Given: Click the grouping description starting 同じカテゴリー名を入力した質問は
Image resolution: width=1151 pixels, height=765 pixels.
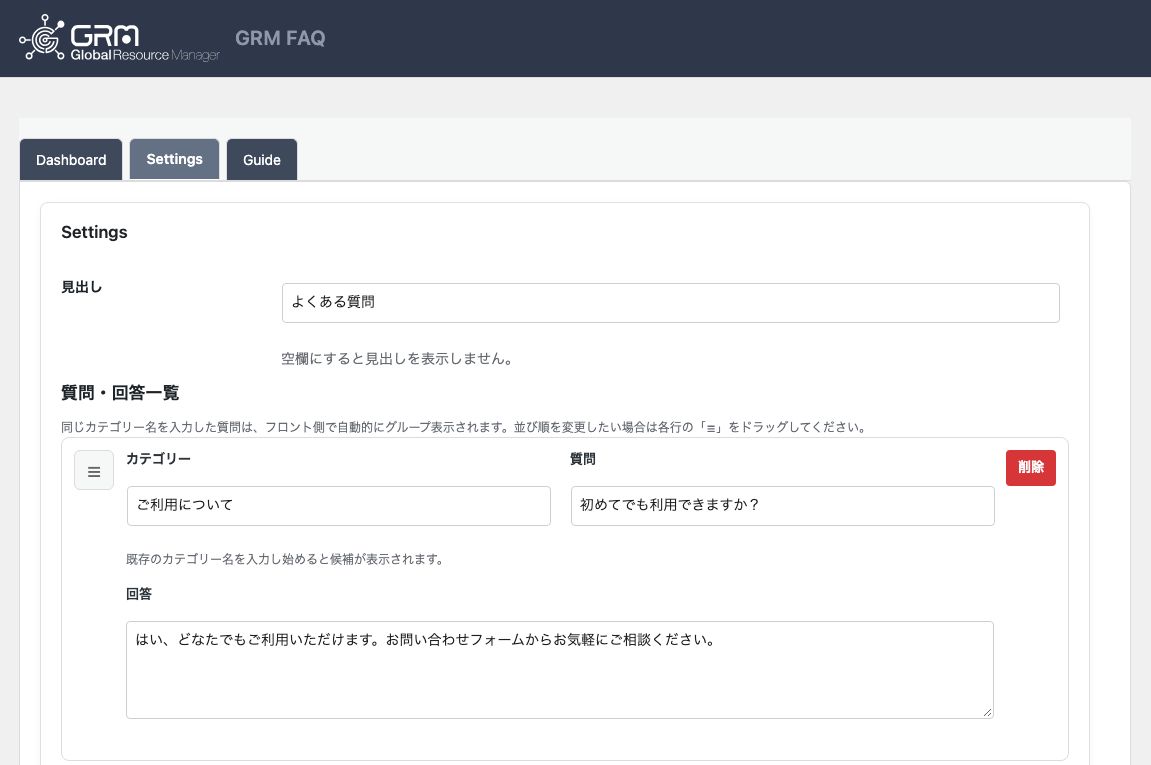Looking at the screenshot, I should [x=464, y=427].
